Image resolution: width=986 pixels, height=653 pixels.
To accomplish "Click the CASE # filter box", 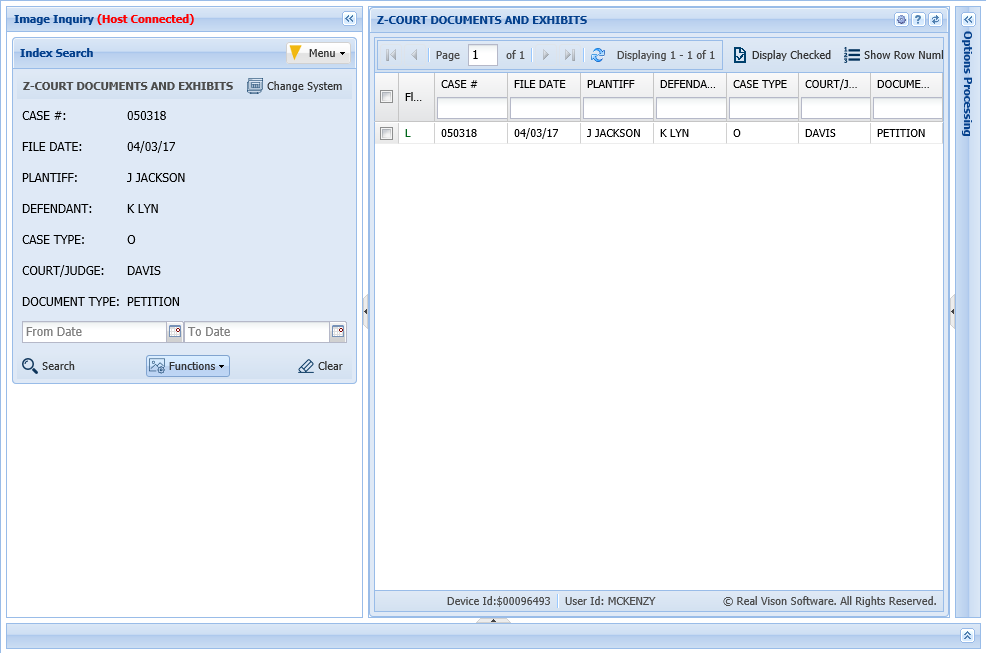I will 472,109.
